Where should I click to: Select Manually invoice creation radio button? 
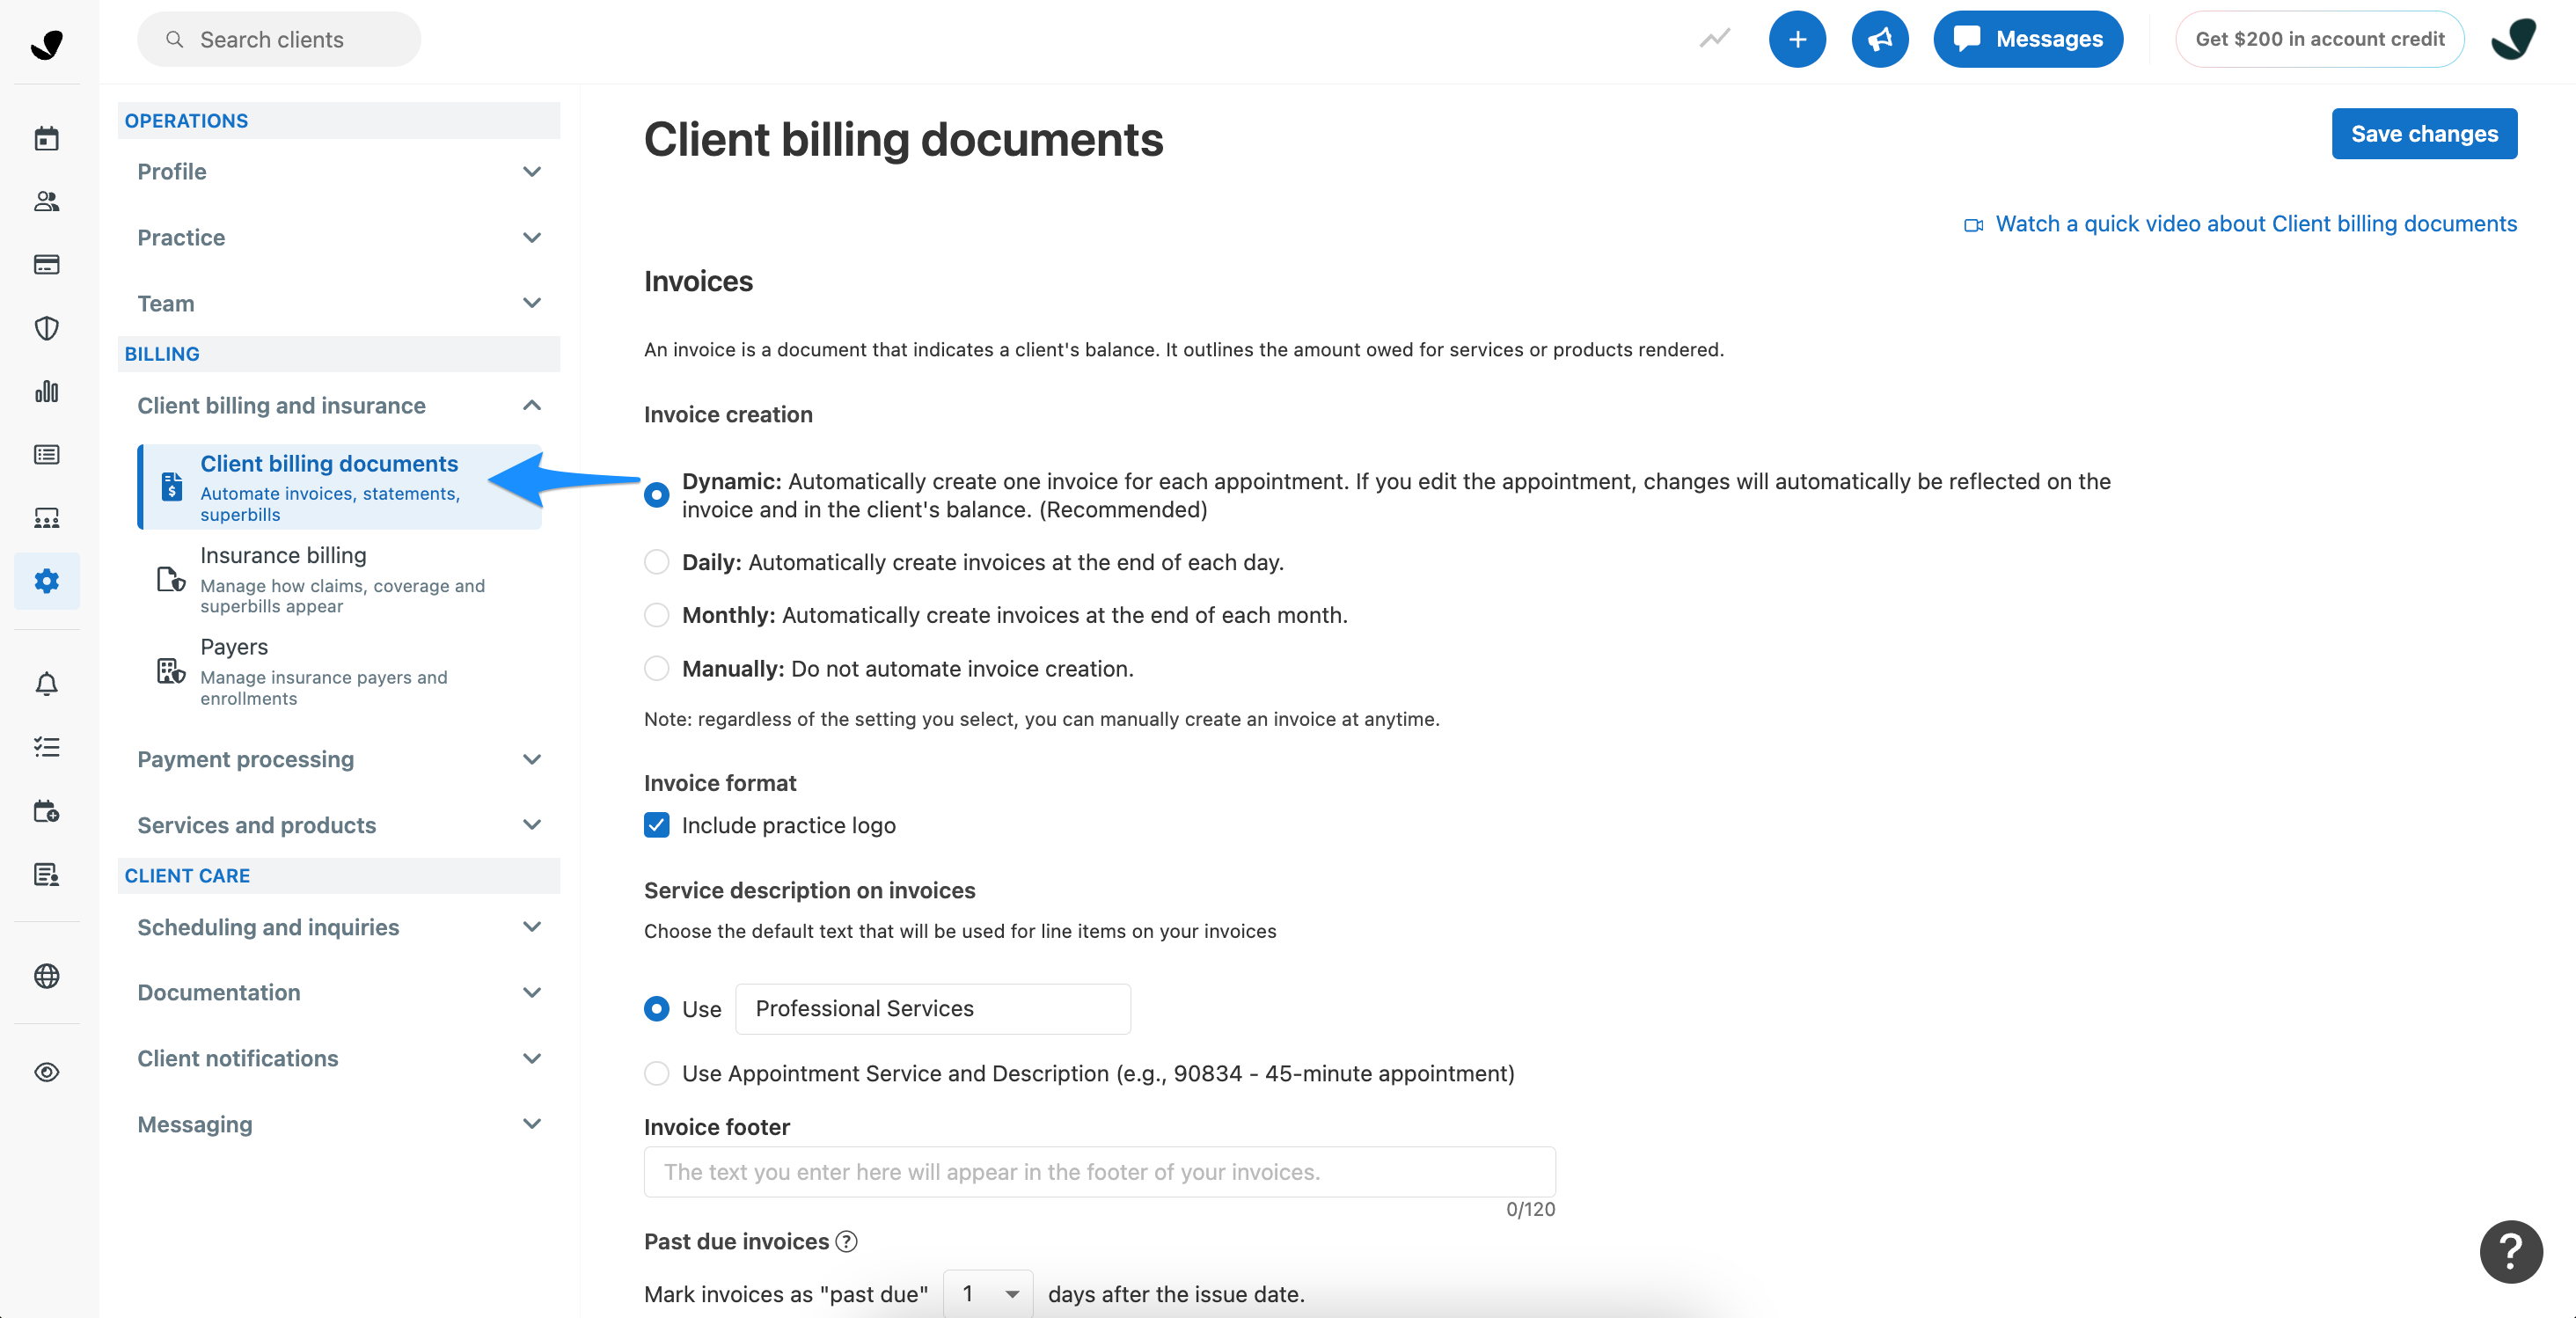pos(656,668)
